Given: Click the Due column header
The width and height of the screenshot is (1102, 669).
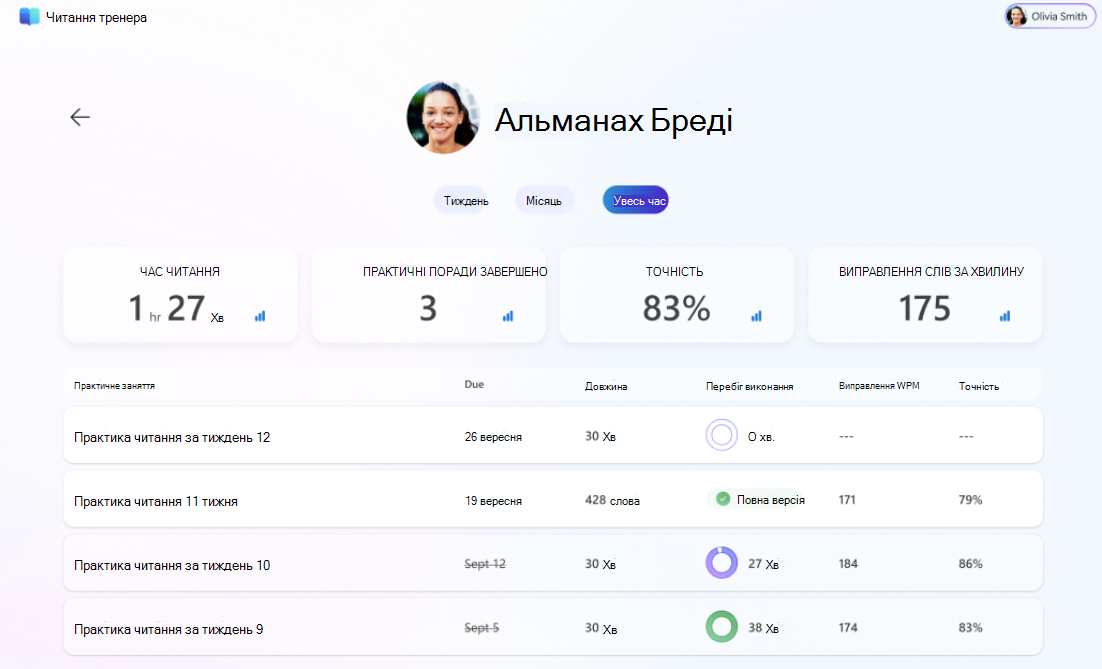Looking at the screenshot, I should pos(474,384).
